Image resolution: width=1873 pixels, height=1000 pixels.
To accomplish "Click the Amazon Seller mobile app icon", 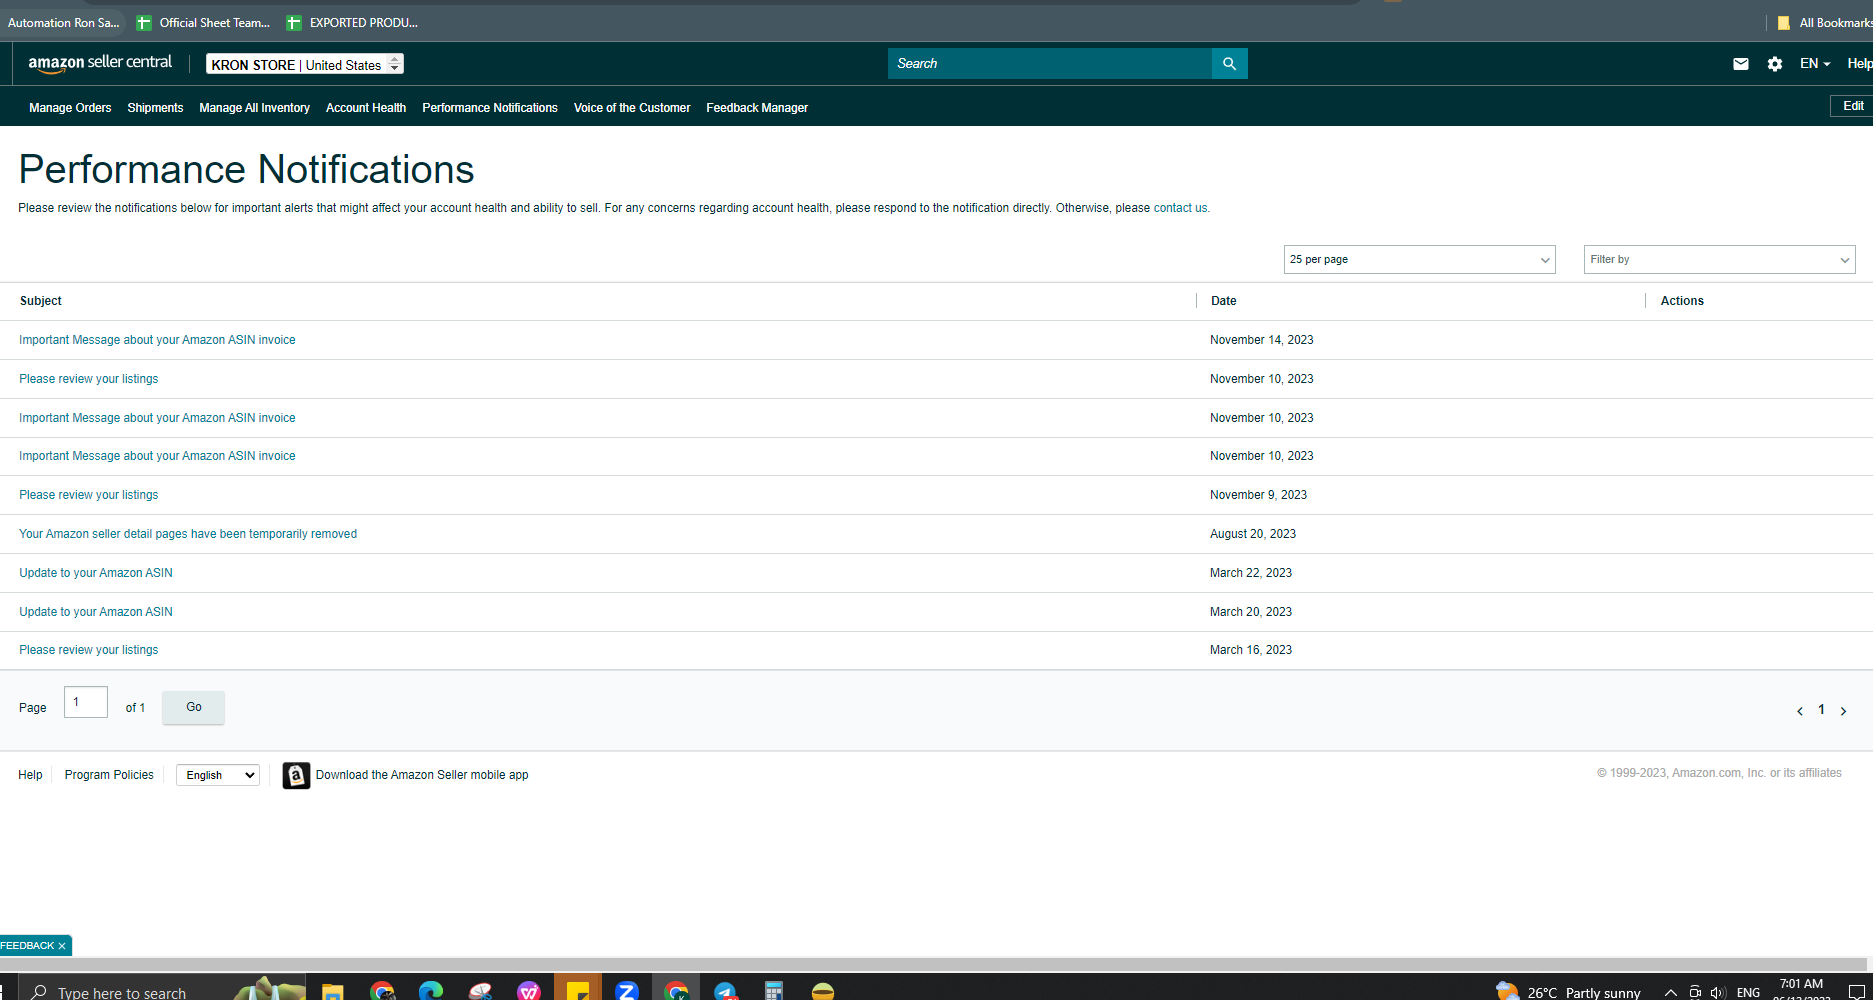I will pos(296,775).
